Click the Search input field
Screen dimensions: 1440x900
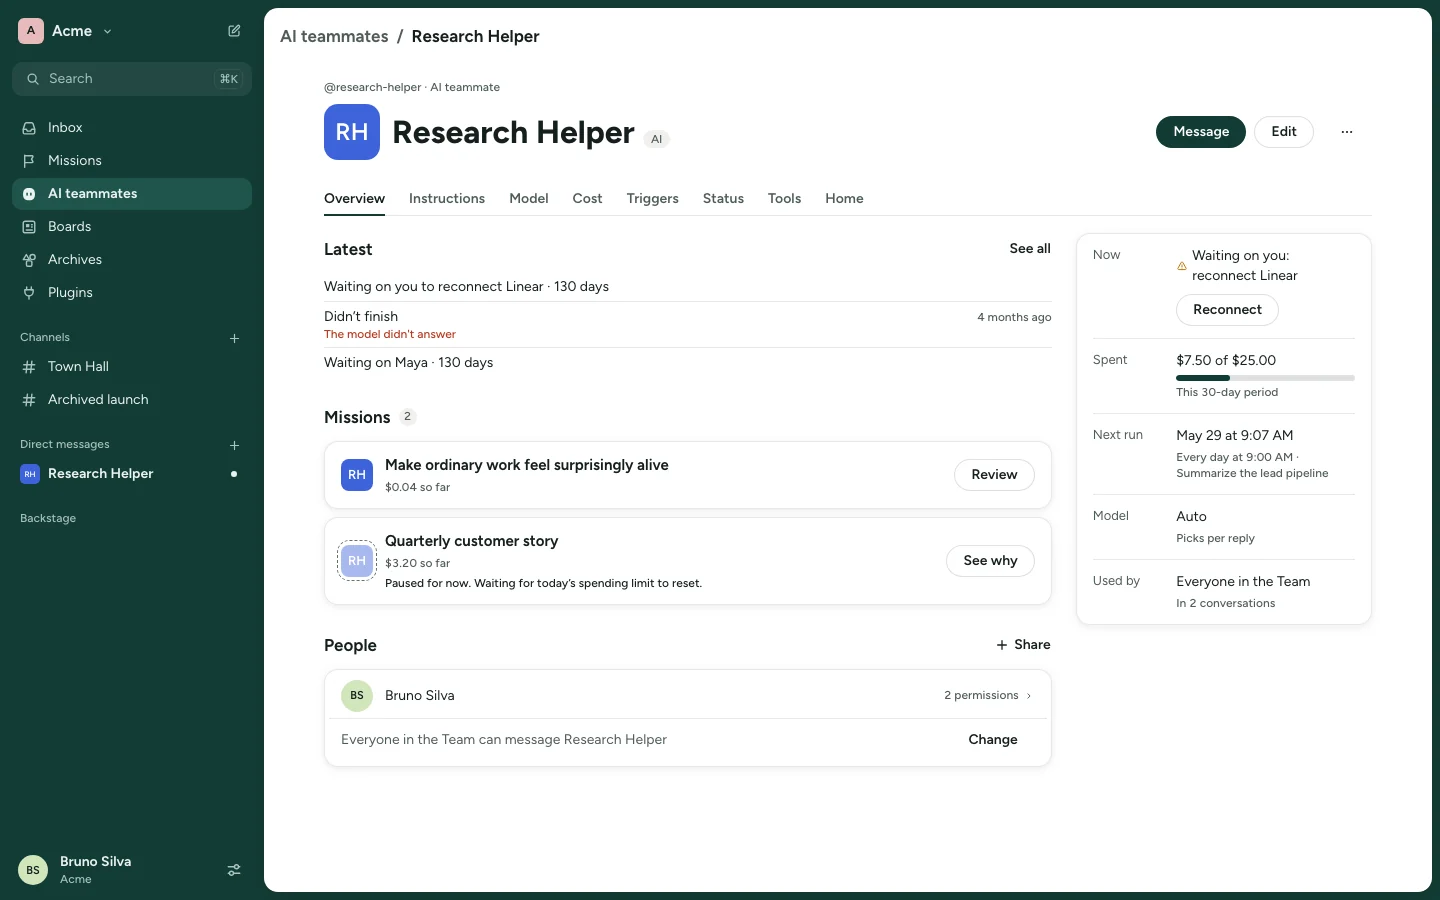click(x=132, y=79)
